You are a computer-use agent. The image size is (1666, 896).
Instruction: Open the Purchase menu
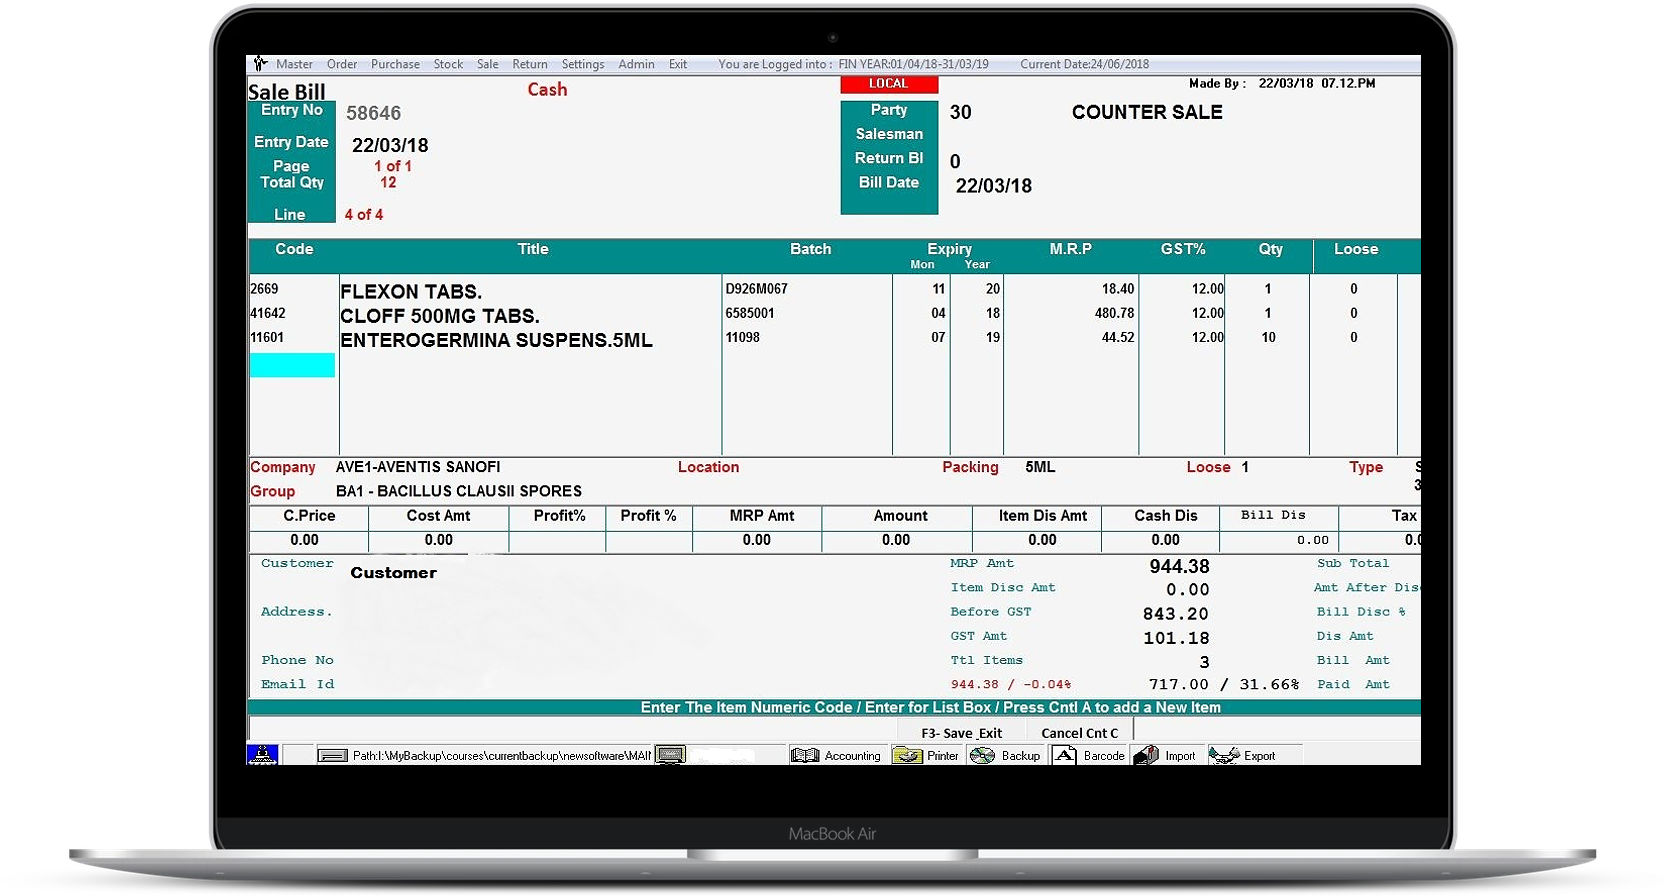click(x=395, y=64)
